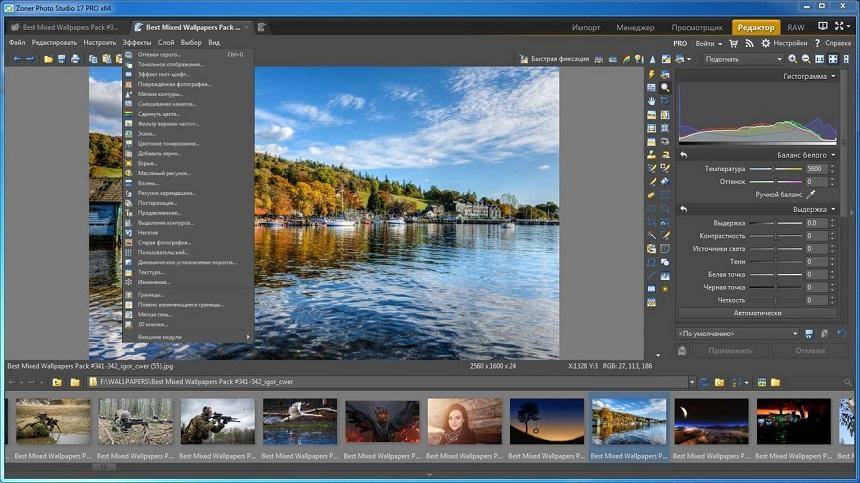Select the woman portrait thumbnail
Viewport: 860px width, 483px height.
tap(465, 421)
